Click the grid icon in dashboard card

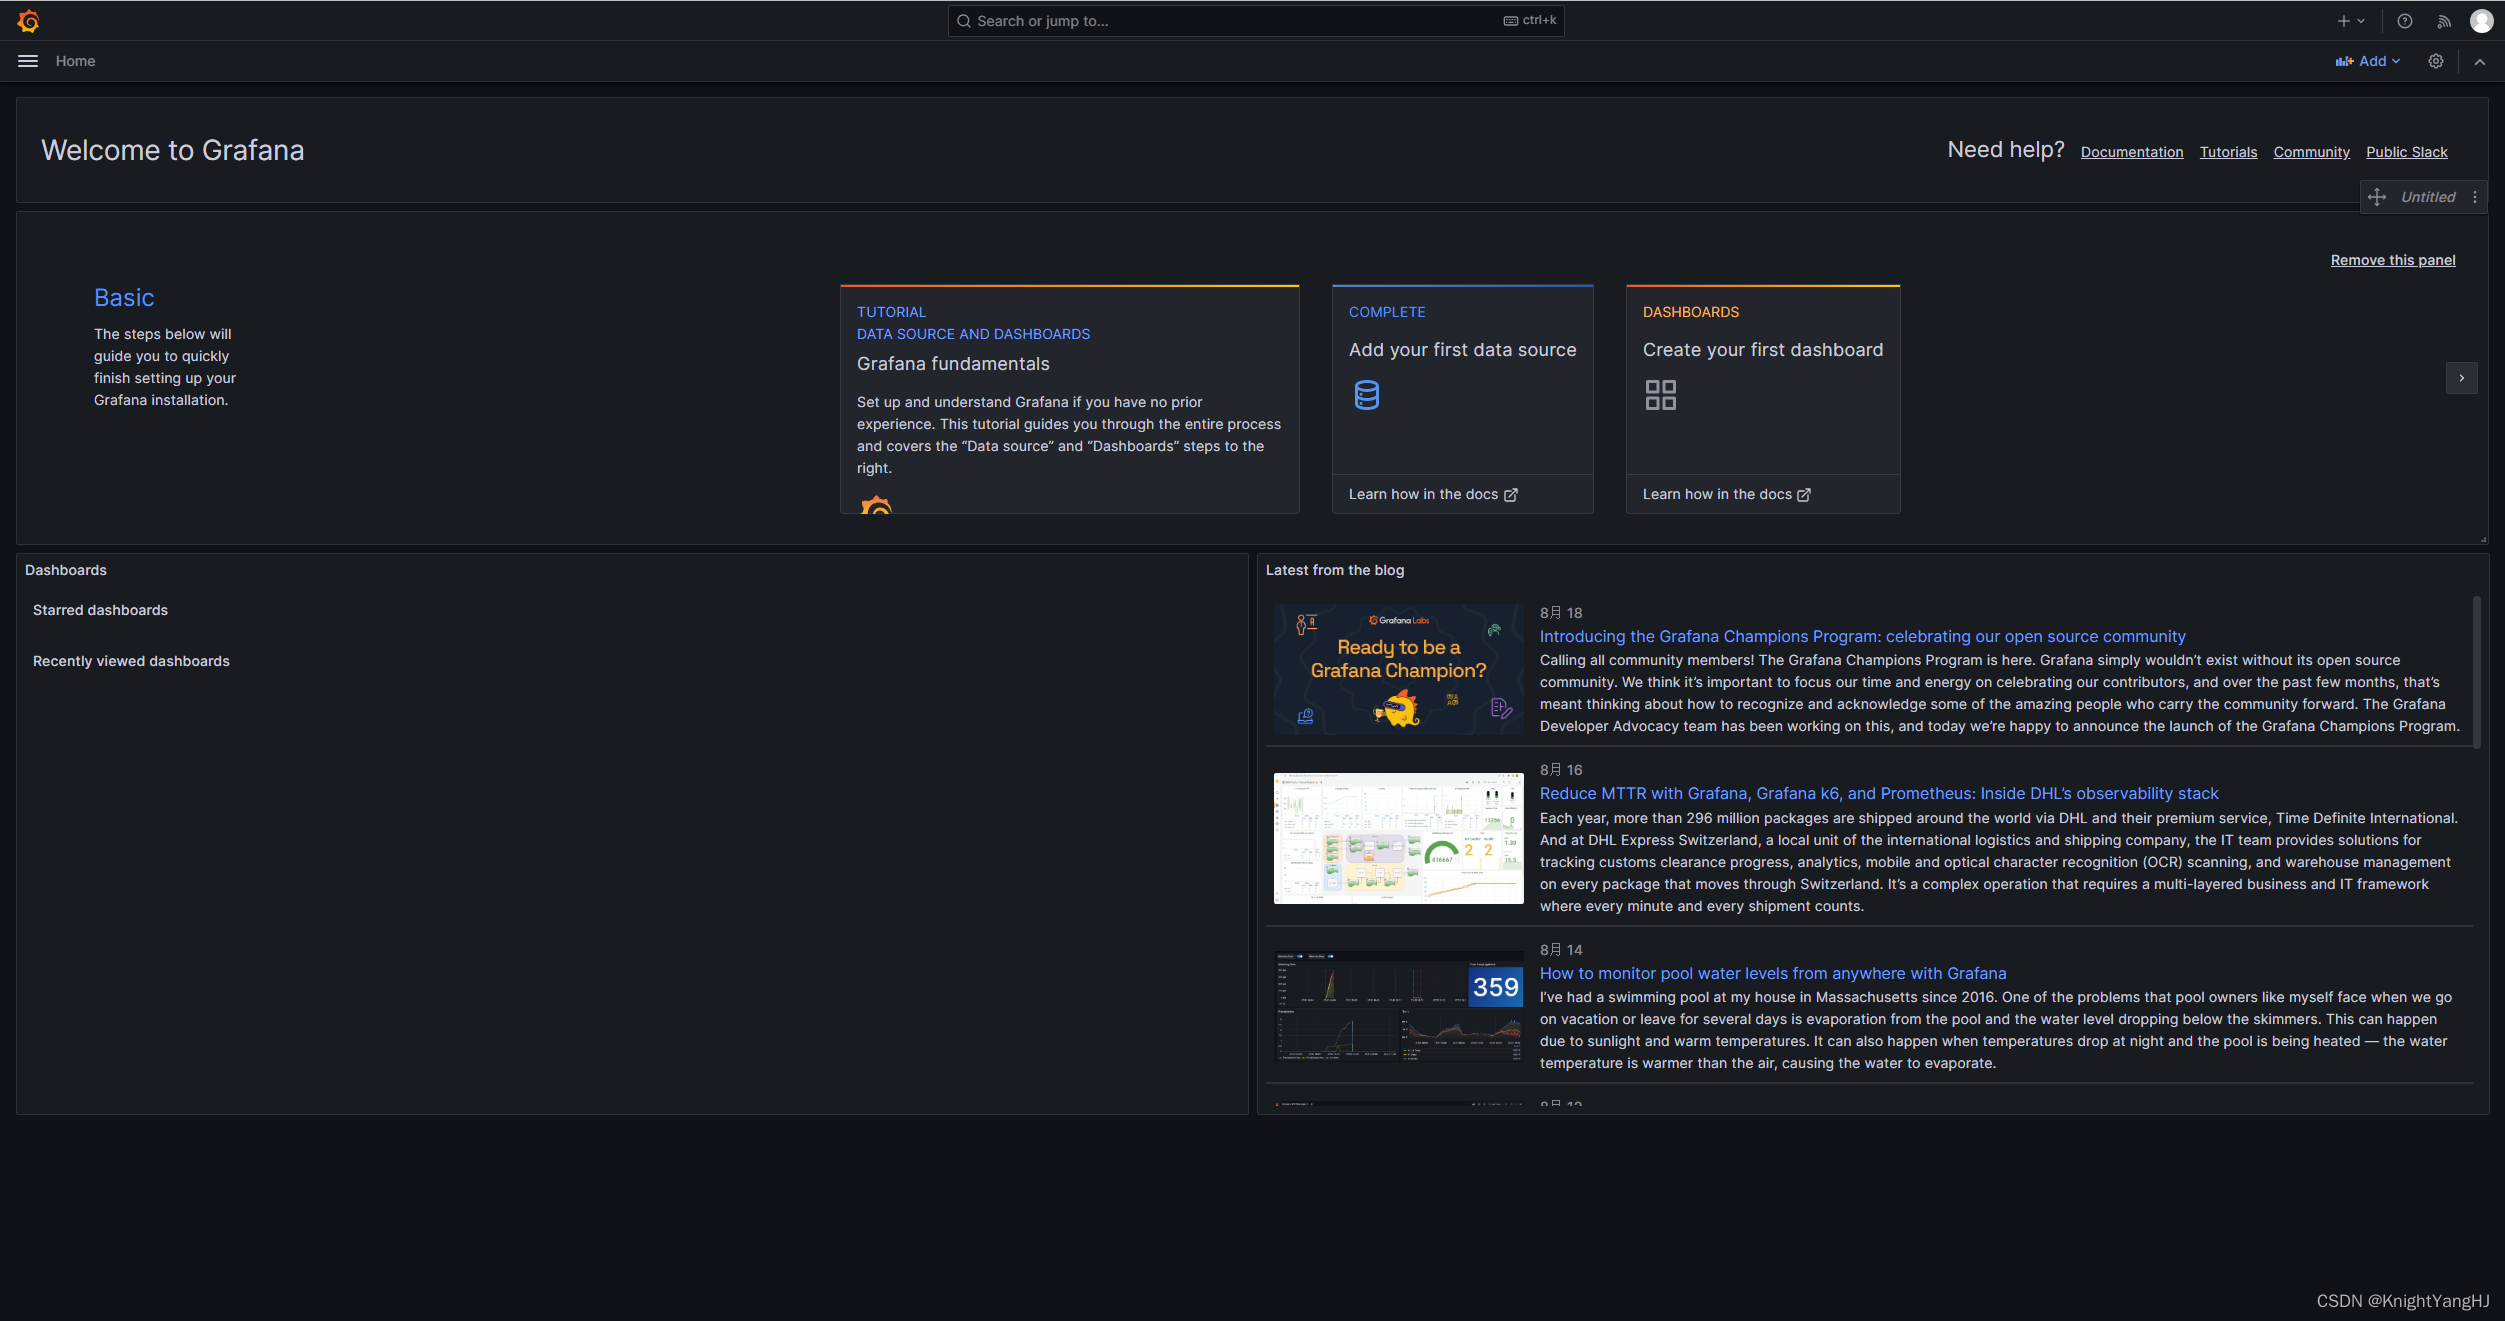click(1661, 395)
